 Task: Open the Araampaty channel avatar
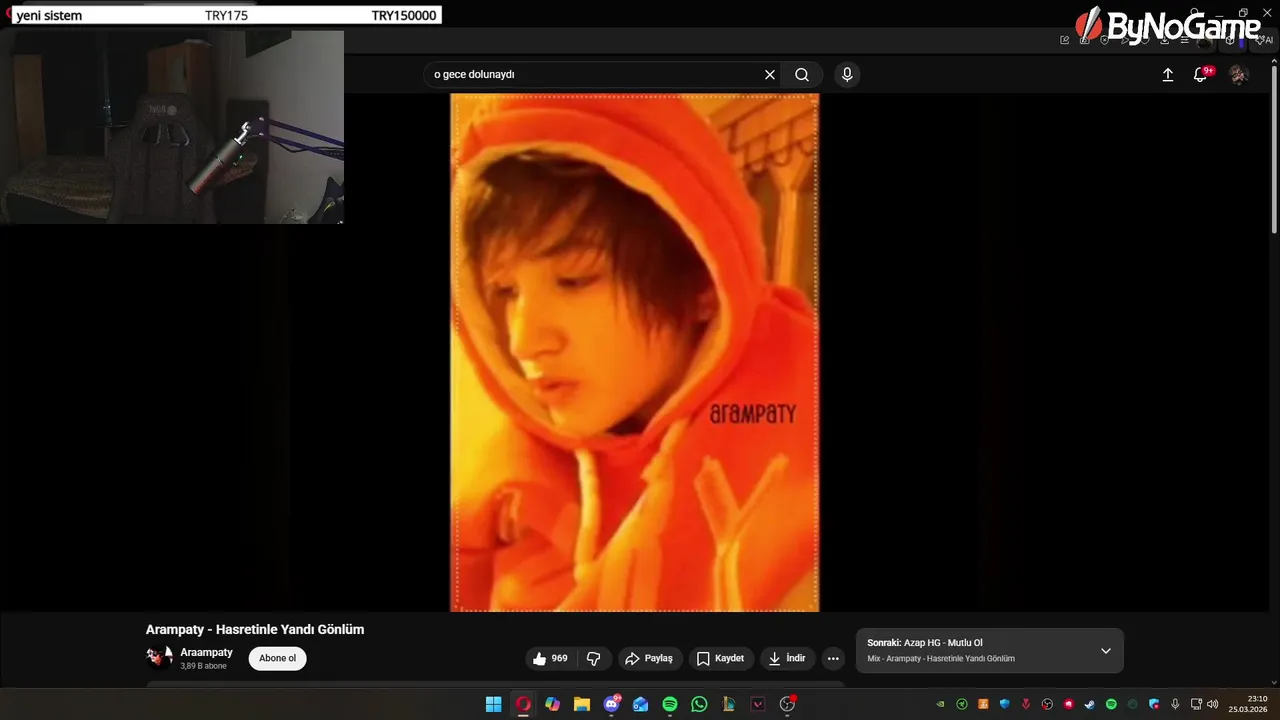[x=160, y=658]
